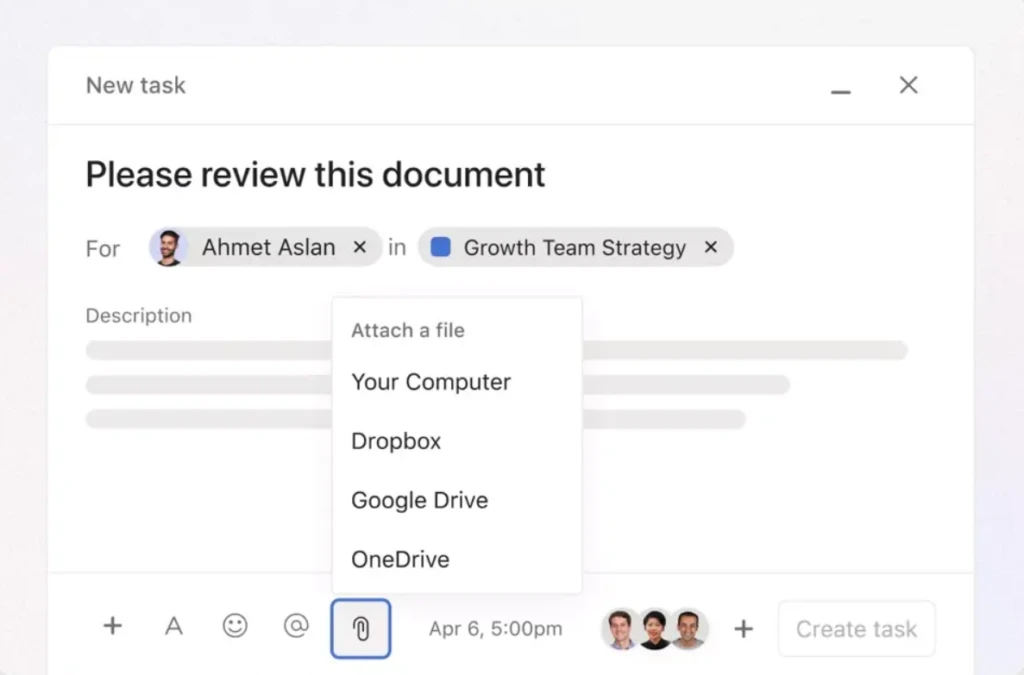Viewport: 1024px width, 675px height.
Task: Click the @ mention icon
Action: 296,626
